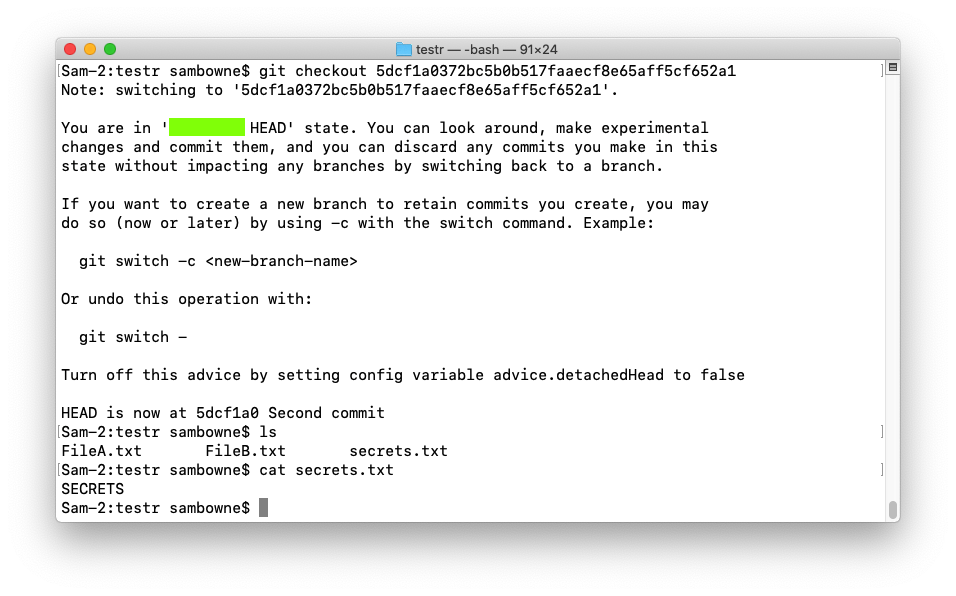This screenshot has width=956, height=596.
Task: Click the vertical scrollbar thumb at the bottom
Action: pyautogui.click(x=892, y=509)
